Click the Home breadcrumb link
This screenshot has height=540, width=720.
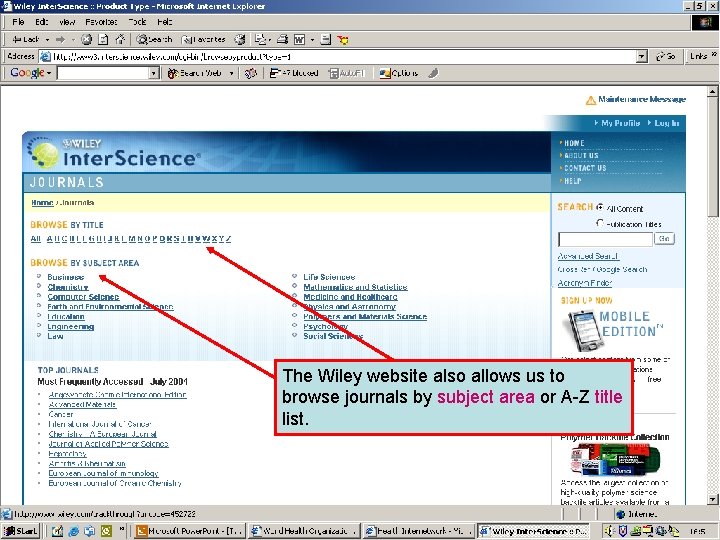click(x=42, y=202)
